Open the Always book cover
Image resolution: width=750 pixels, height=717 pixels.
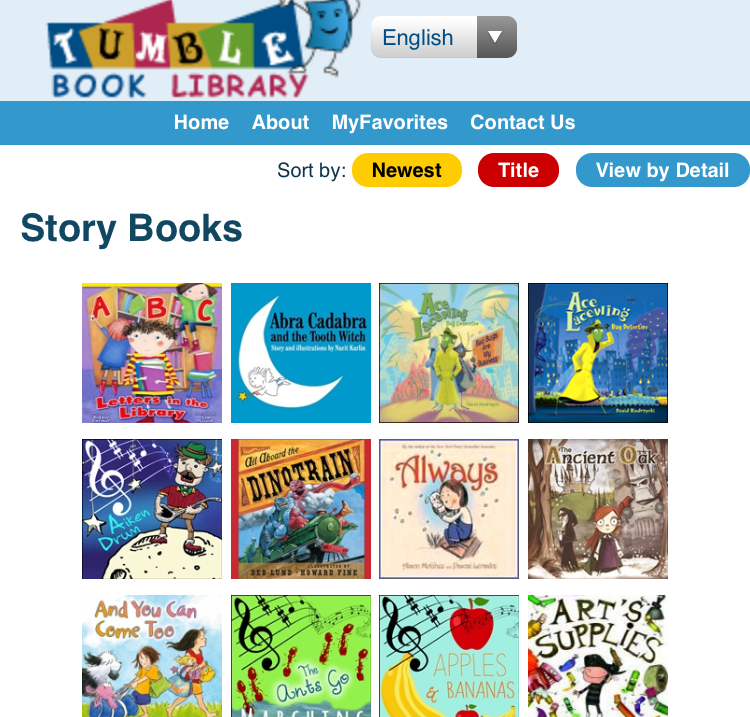449,509
